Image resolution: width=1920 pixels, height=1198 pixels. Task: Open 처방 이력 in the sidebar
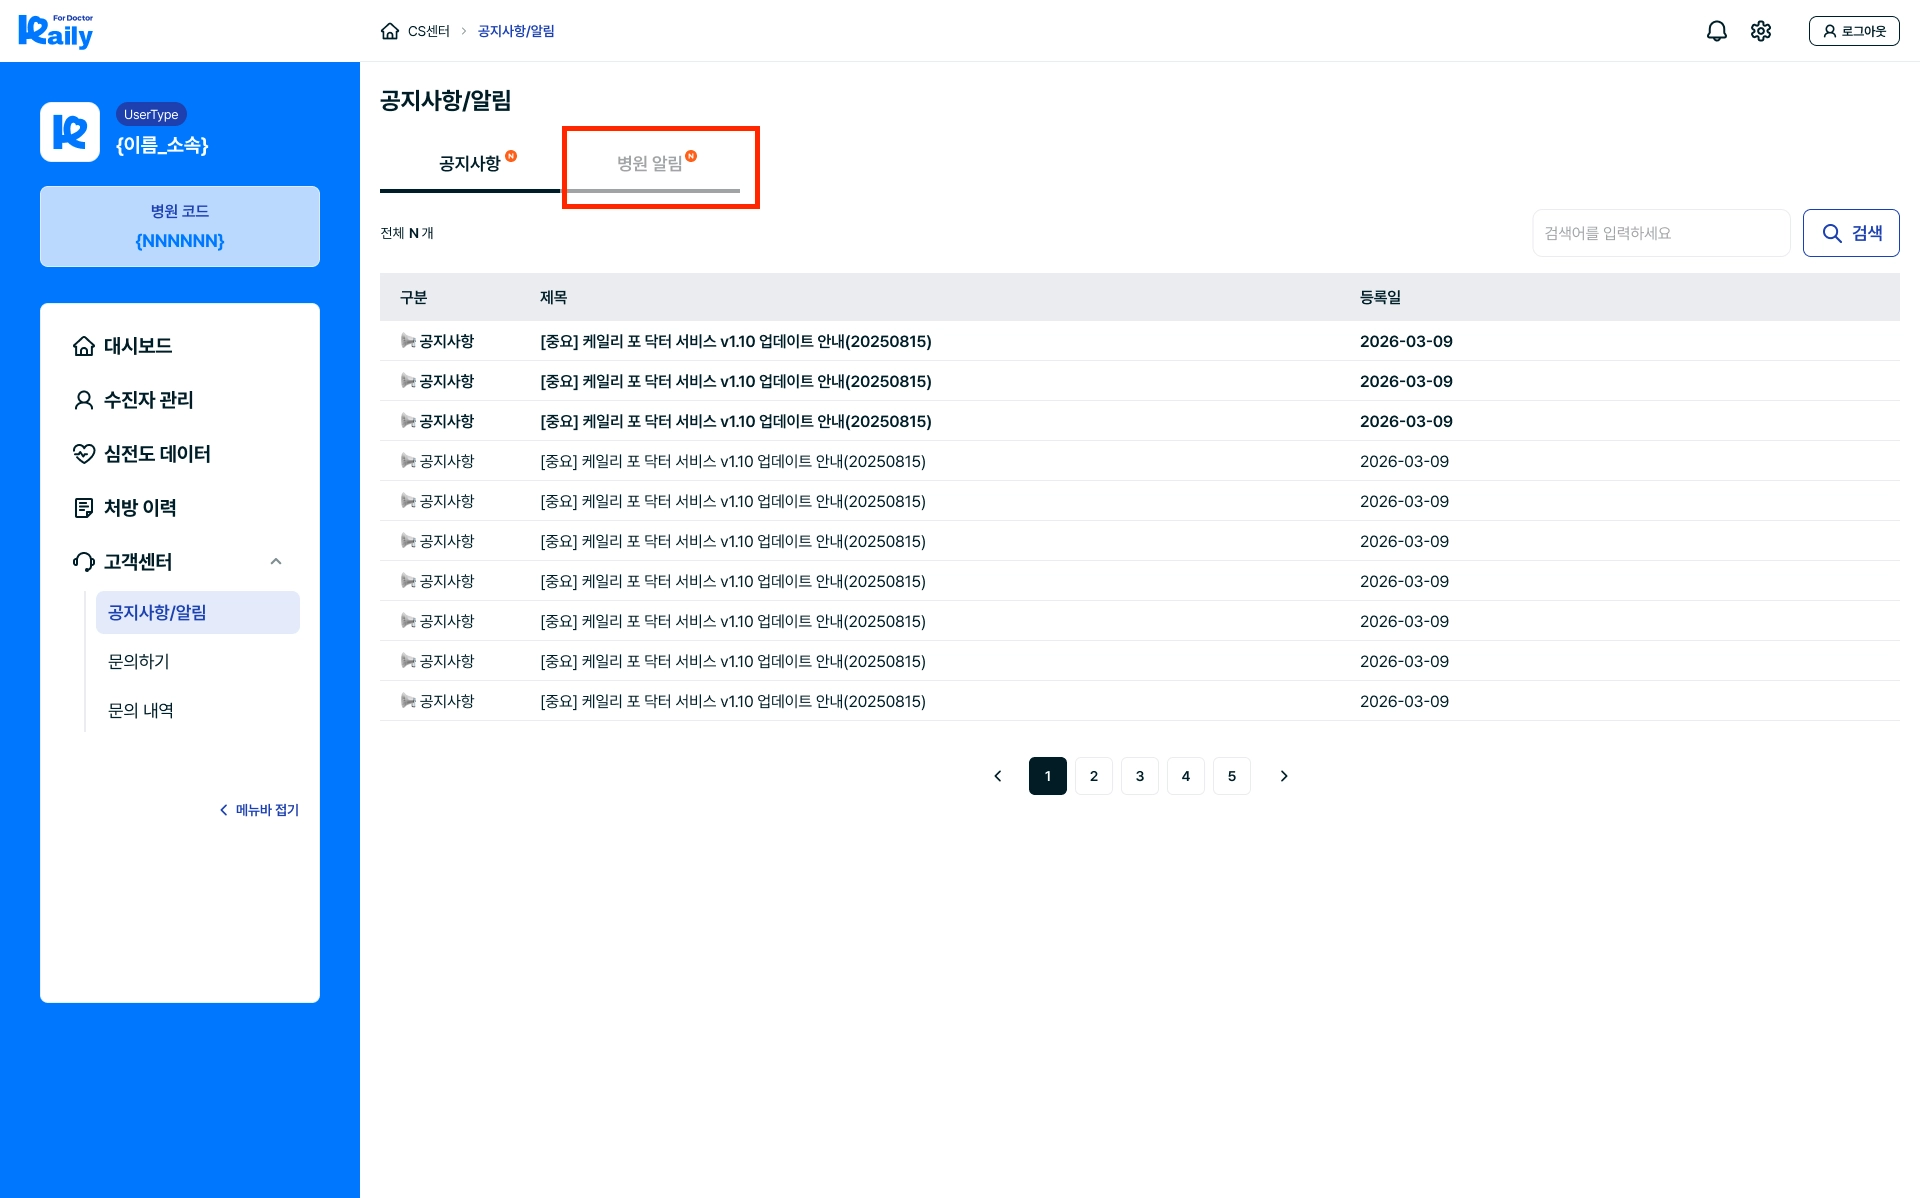click(x=140, y=508)
